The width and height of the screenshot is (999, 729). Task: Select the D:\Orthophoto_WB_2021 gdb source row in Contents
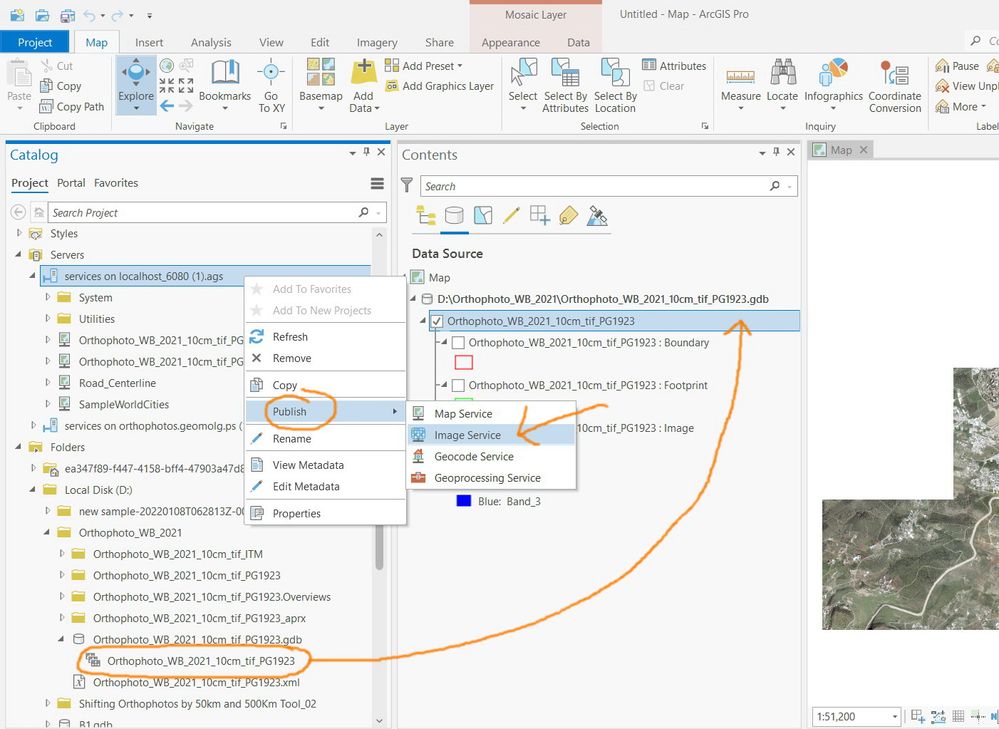603,299
